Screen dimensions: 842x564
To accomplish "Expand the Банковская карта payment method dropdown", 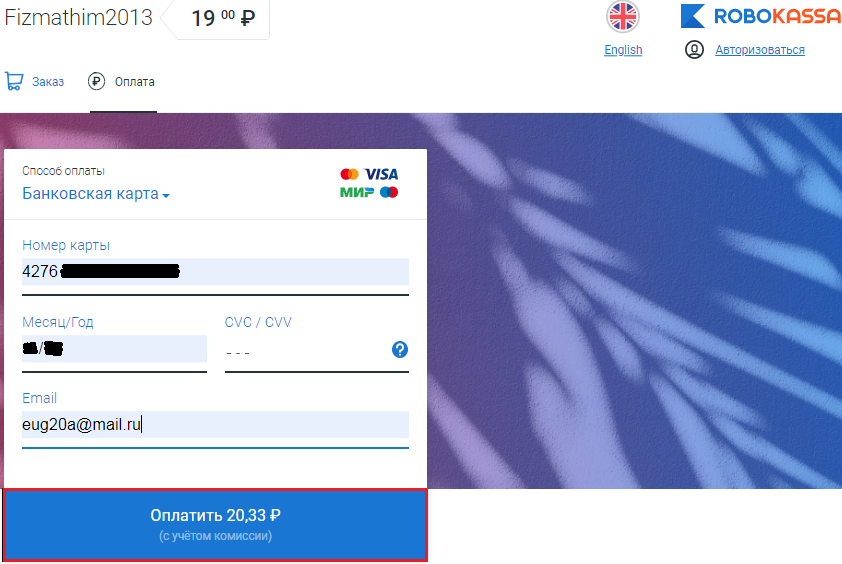I will [x=96, y=193].
